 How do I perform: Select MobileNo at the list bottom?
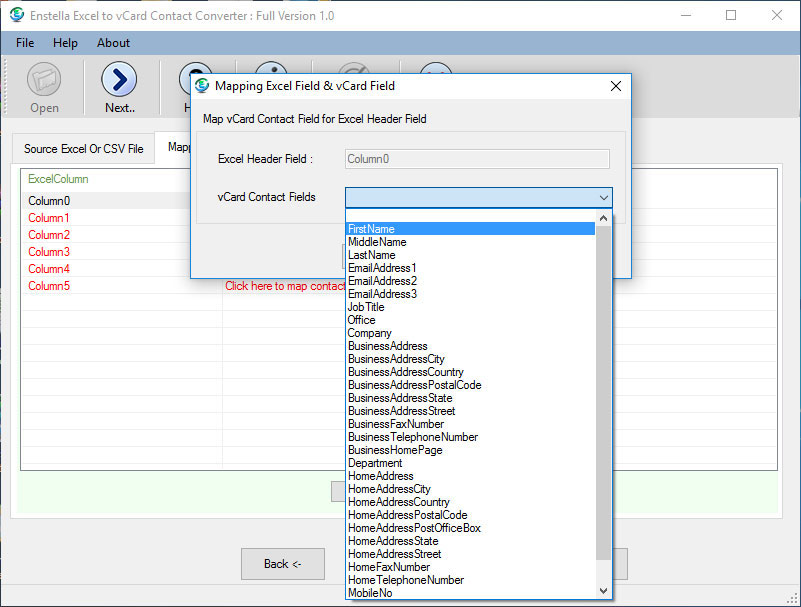[x=369, y=593]
